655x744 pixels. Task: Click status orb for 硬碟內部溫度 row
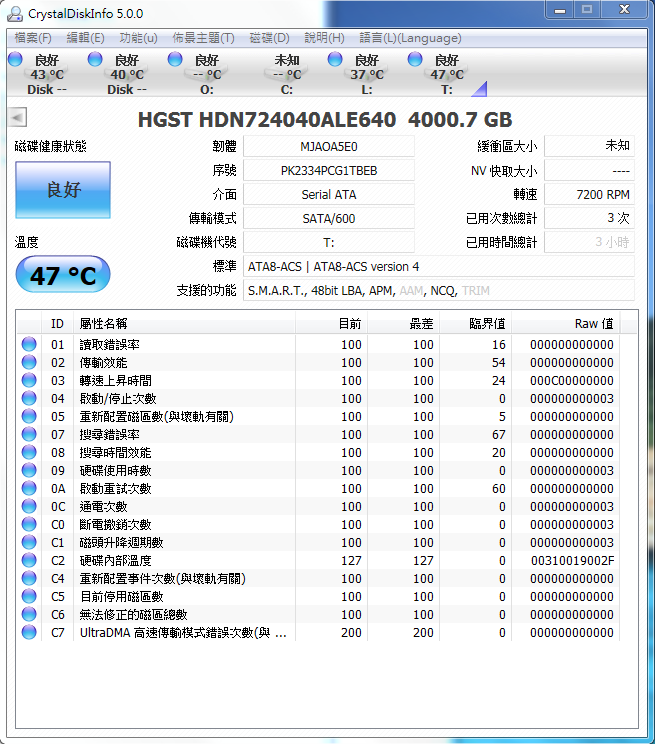click(x=29, y=560)
